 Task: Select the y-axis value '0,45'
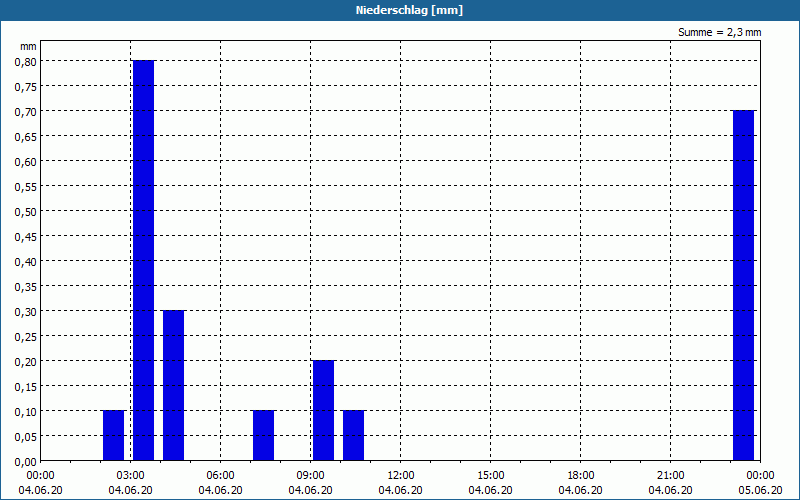[x=26, y=237]
